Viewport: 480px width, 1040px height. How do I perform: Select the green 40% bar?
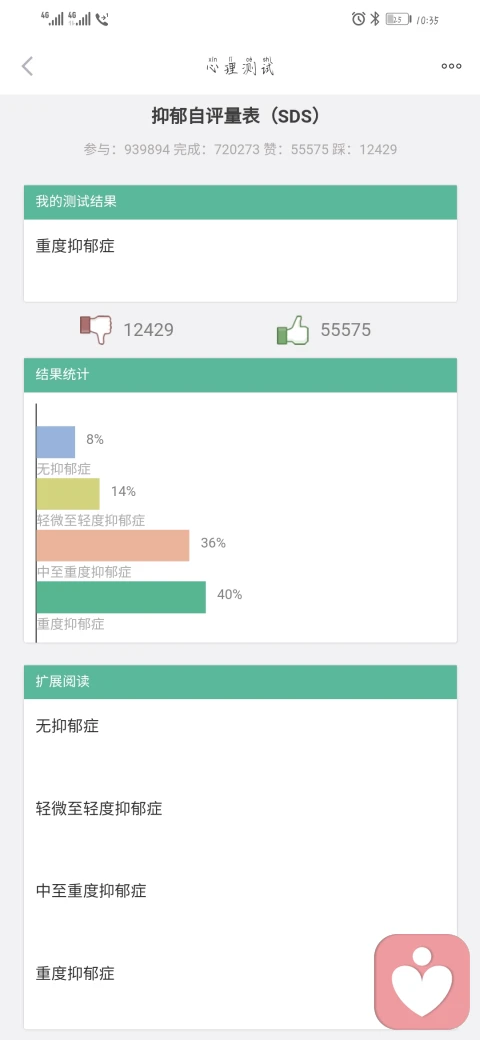[121, 598]
